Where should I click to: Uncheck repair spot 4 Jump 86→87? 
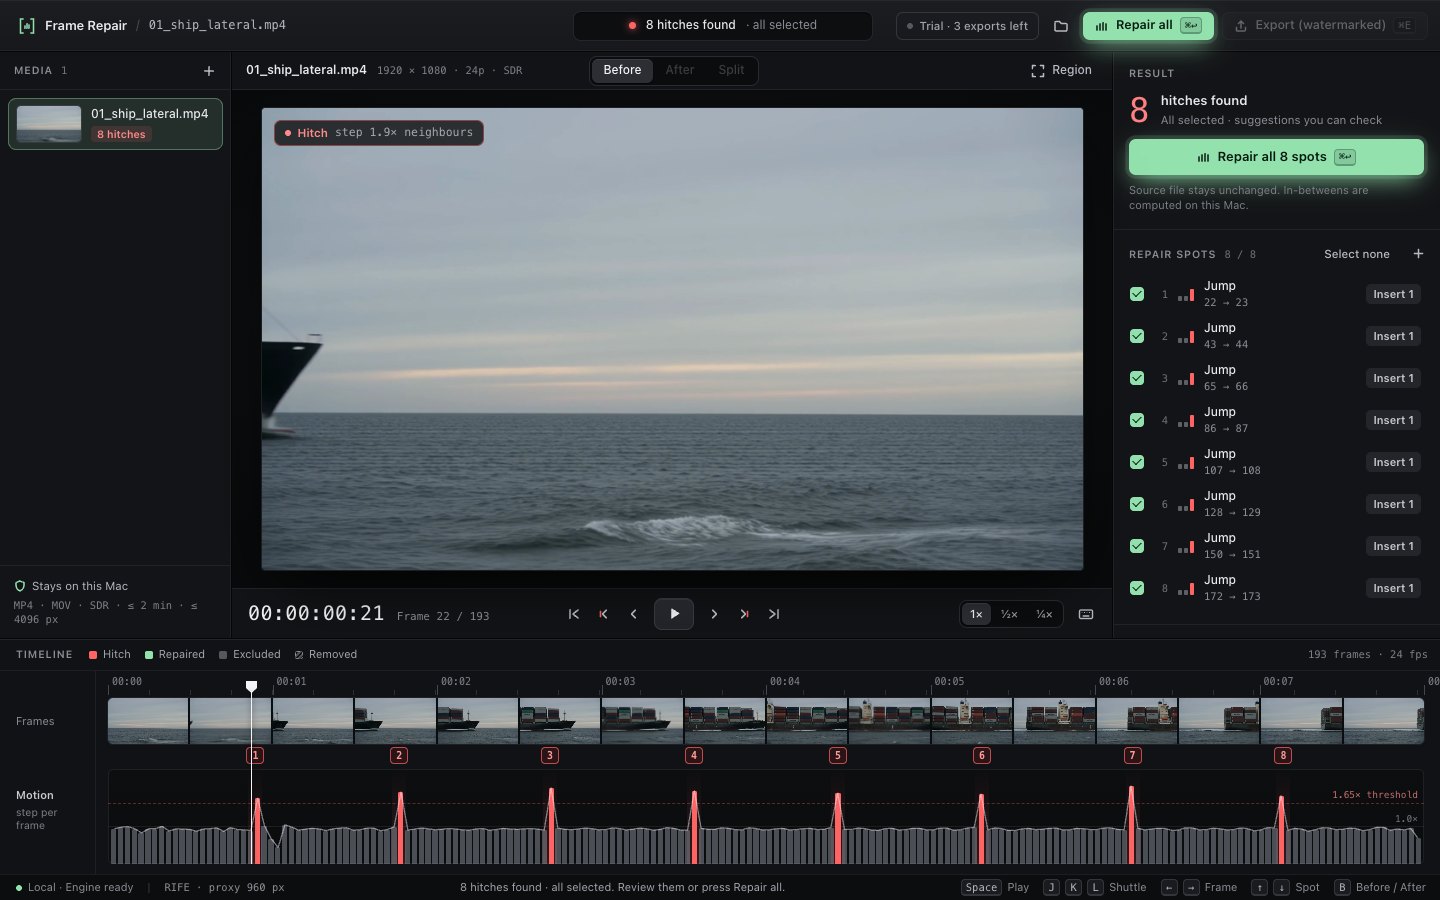point(1137,420)
